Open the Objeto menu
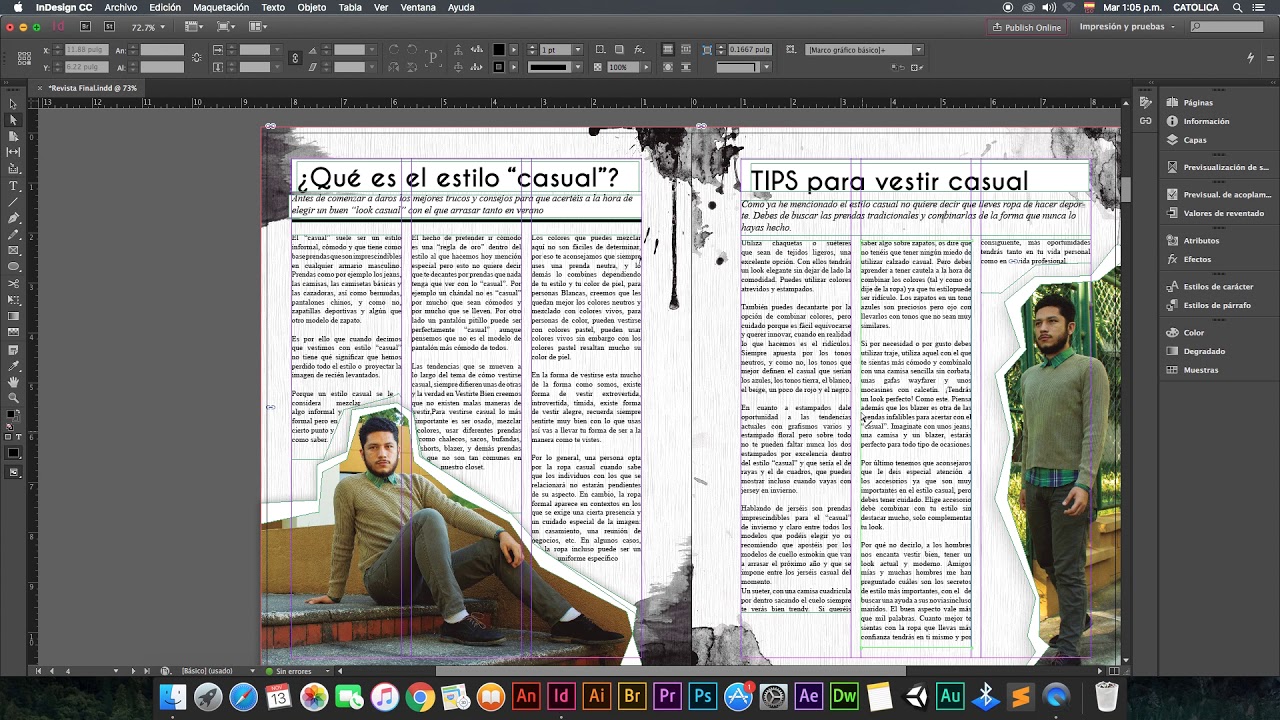This screenshot has width=1280, height=720. [x=311, y=7]
